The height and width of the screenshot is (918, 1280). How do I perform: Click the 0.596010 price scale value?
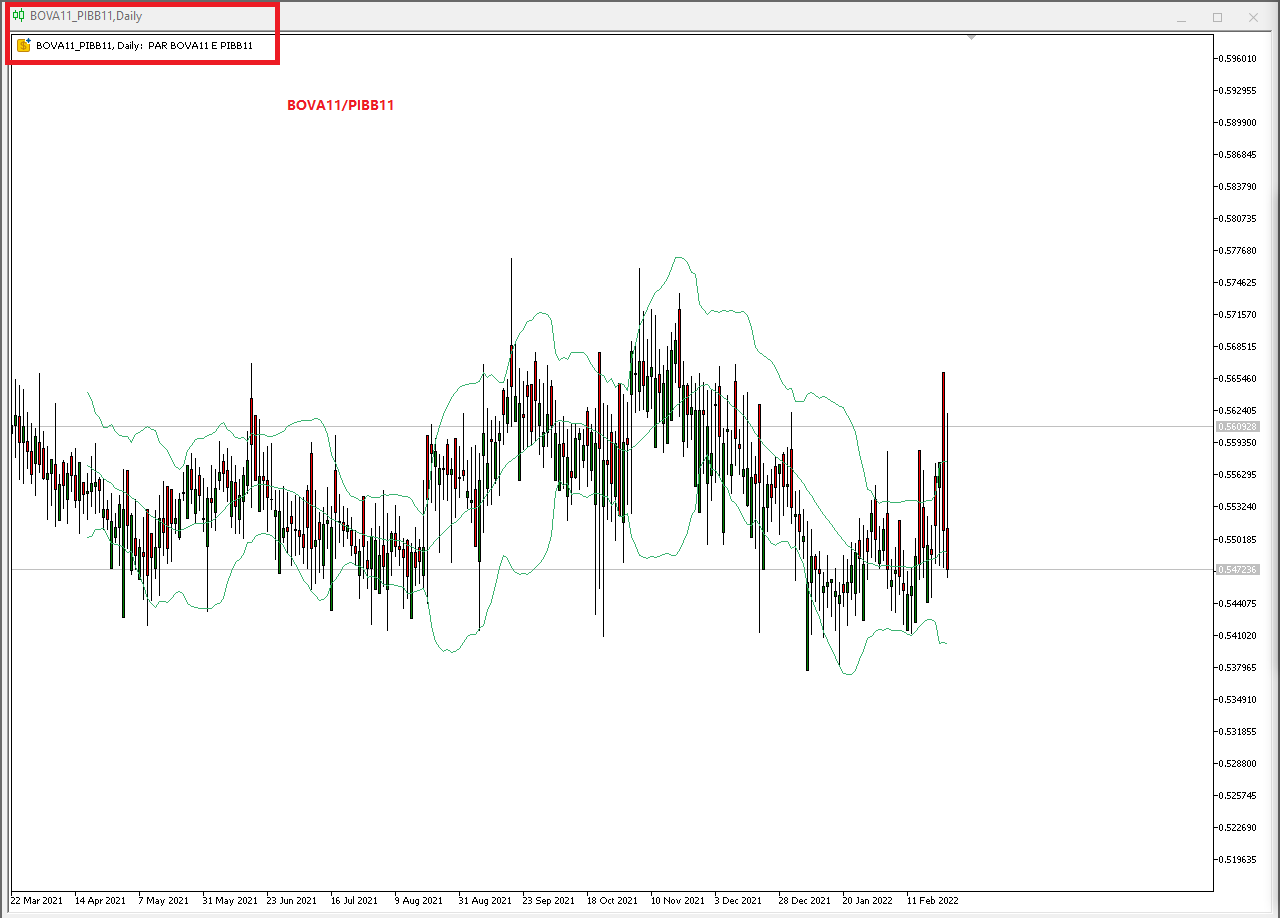(1238, 58)
